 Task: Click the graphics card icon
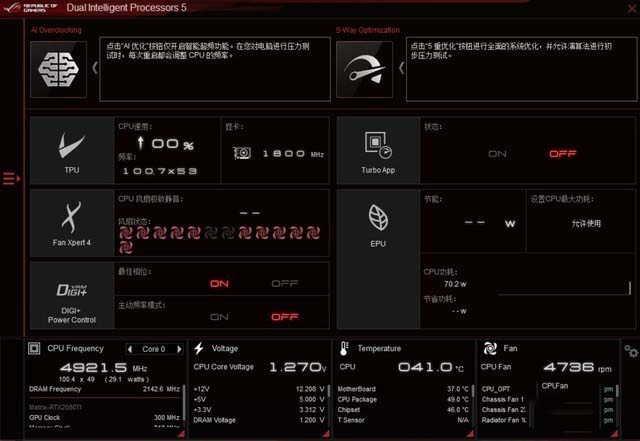pyautogui.click(x=242, y=153)
